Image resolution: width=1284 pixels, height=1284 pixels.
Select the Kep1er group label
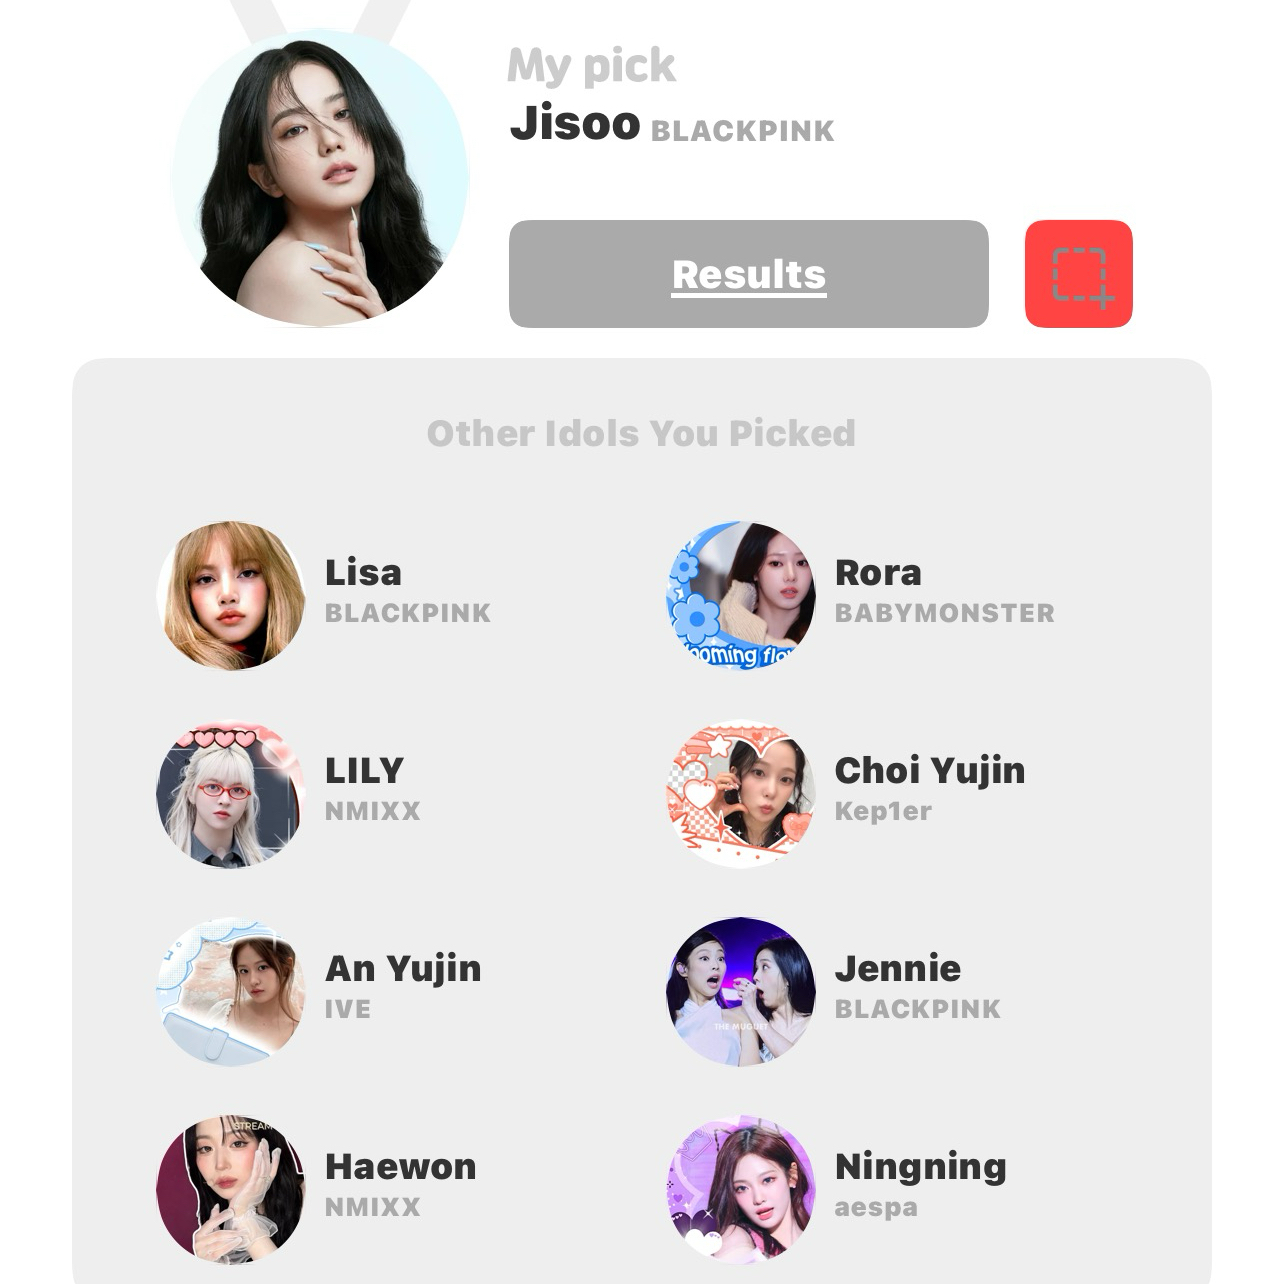tap(883, 811)
